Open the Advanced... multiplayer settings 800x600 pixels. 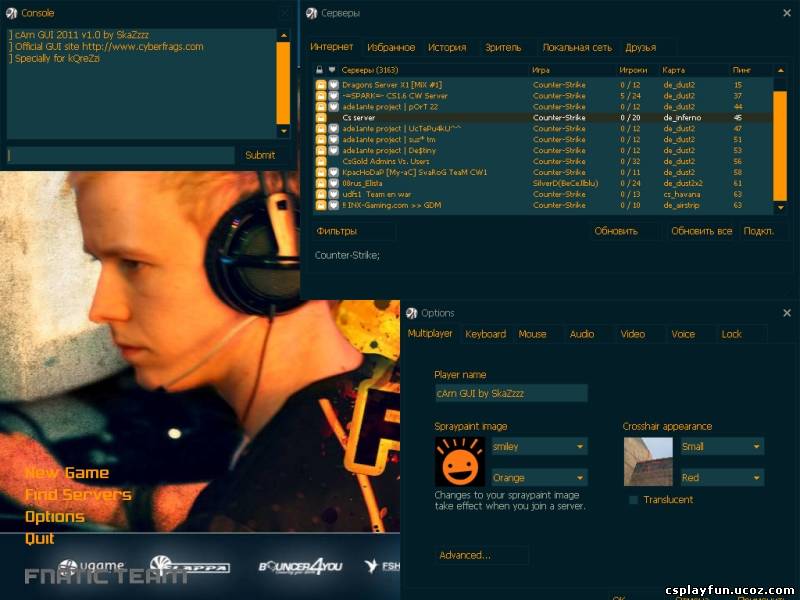pyautogui.click(x=481, y=555)
